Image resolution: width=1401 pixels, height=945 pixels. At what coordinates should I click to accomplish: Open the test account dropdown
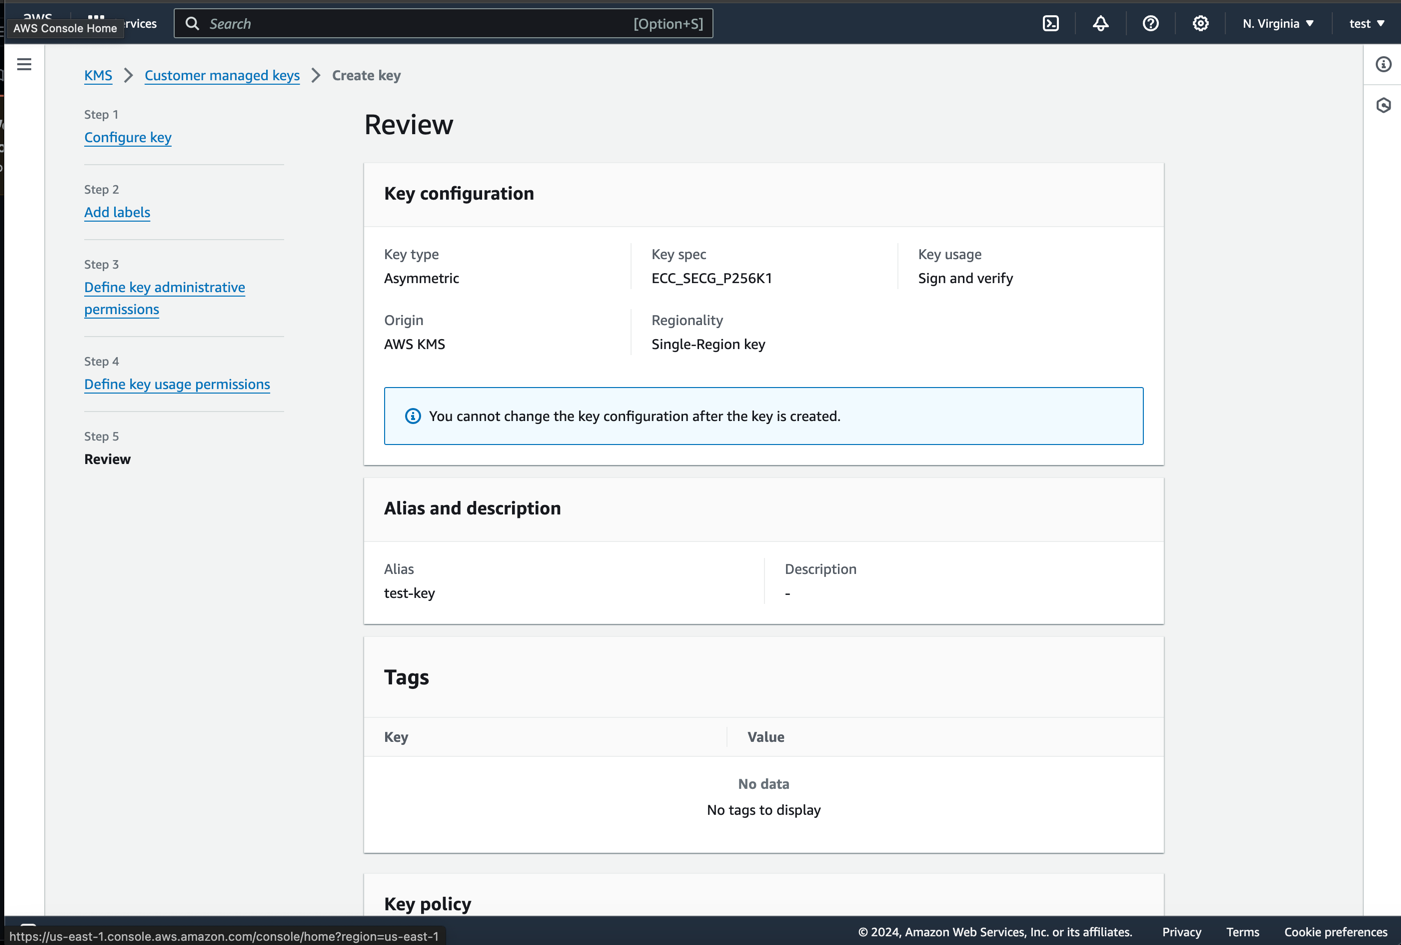click(1367, 23)
